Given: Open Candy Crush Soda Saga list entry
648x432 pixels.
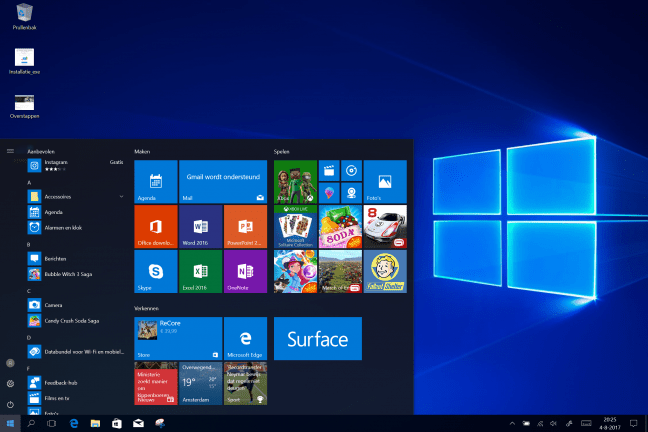Looking at the screenshot, I should pos(76,320).
